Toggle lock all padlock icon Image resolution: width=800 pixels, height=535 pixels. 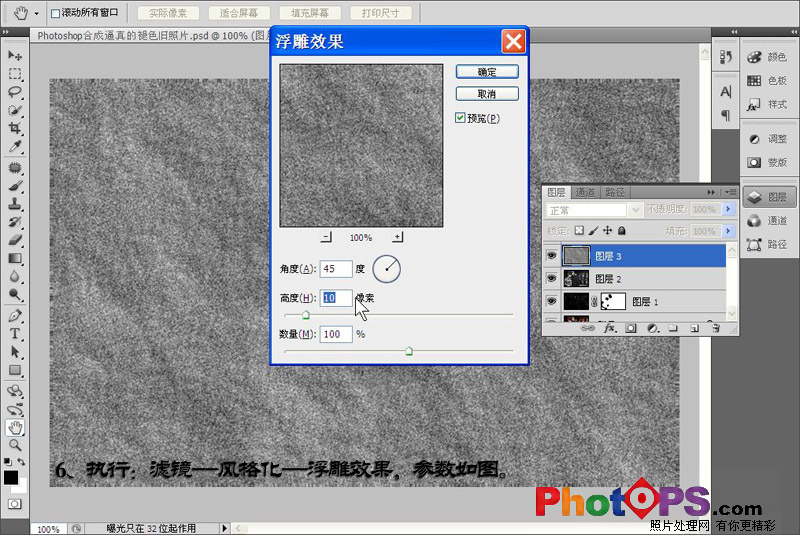pyautogui.click(x=621, y=231)
